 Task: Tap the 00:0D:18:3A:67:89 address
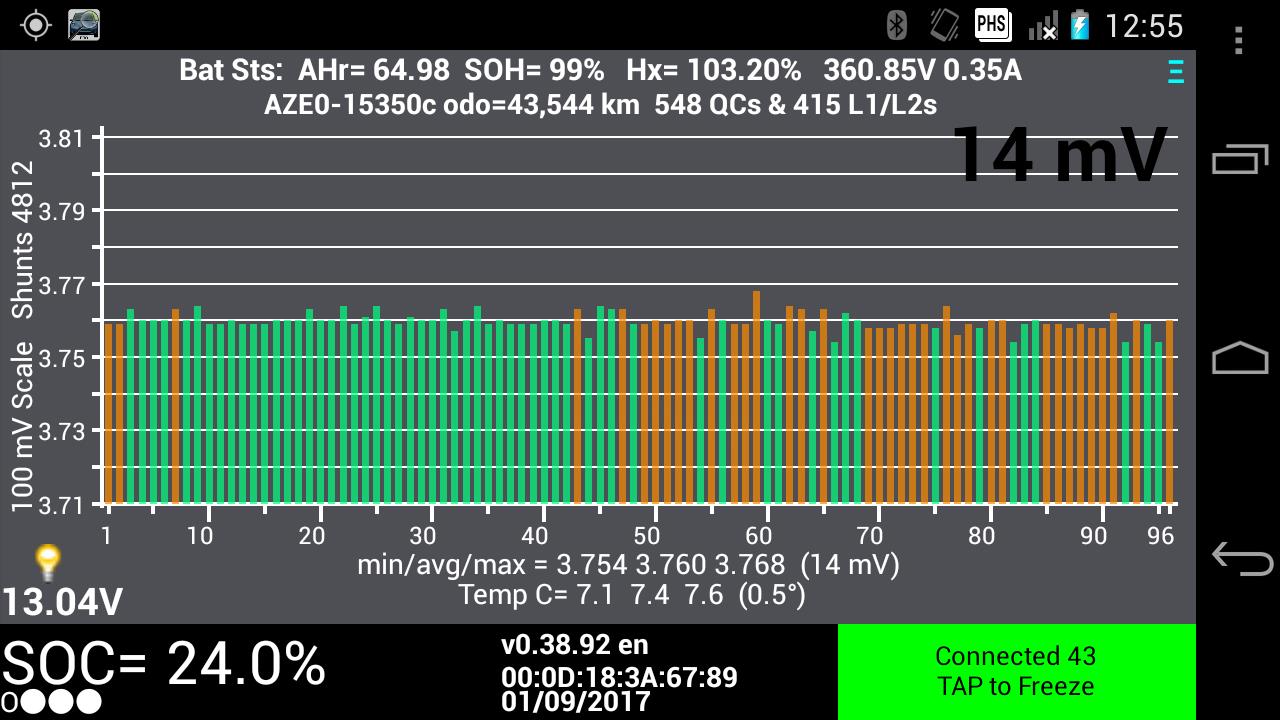[x=619, y=677]
